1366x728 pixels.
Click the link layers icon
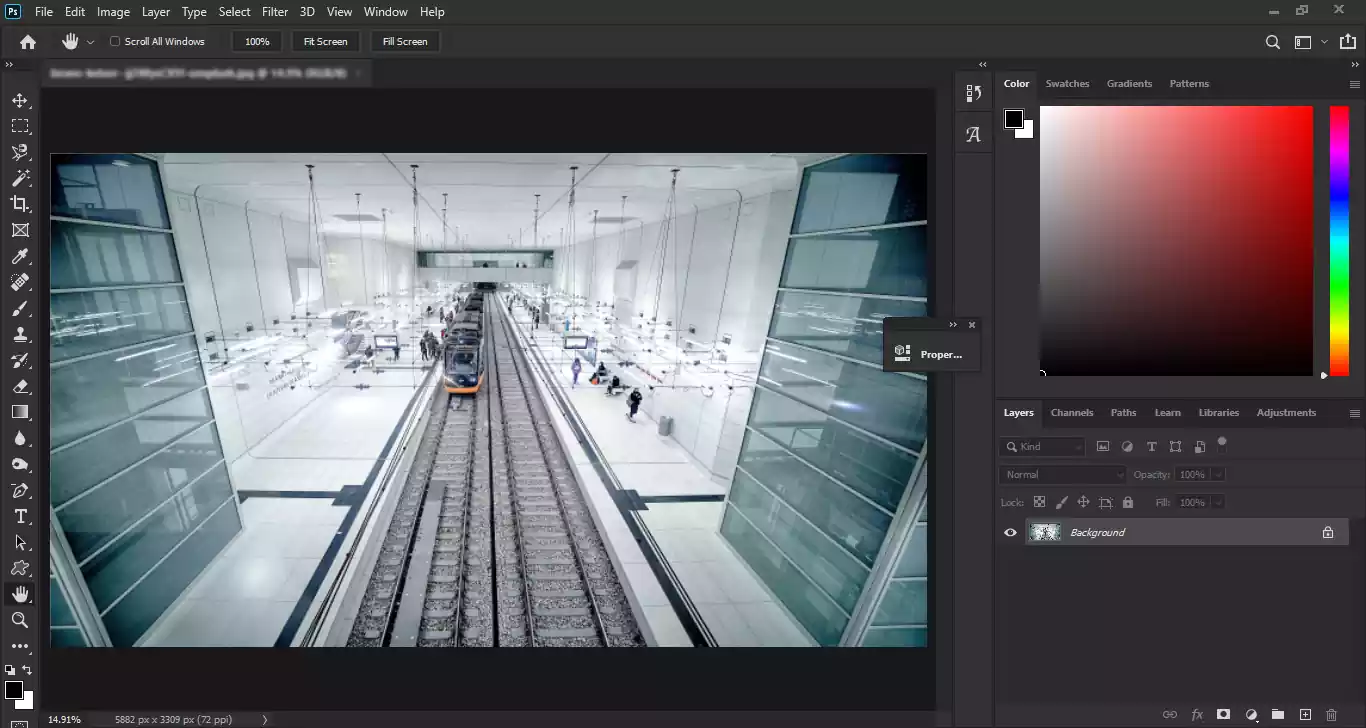point(1169,714)
